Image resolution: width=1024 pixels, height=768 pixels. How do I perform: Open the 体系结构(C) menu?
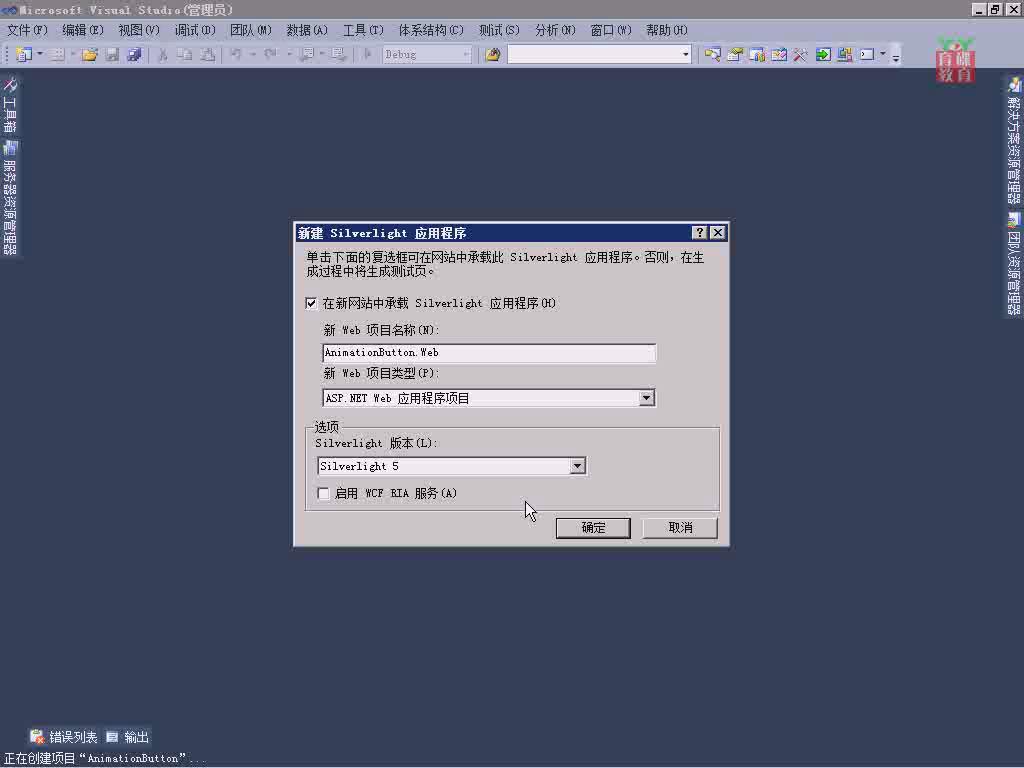[x=431, y=31]
